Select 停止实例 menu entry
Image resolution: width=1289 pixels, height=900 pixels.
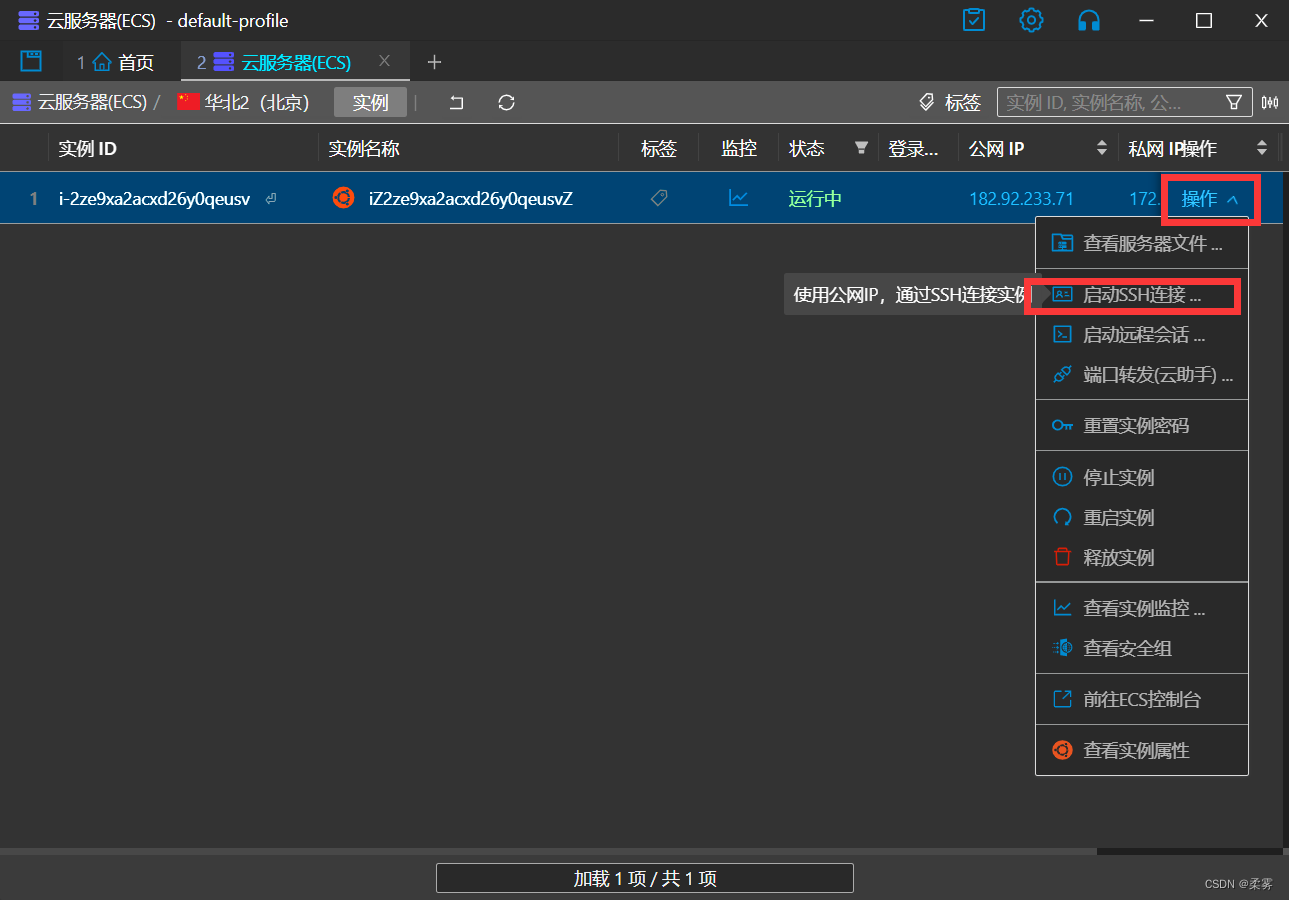1142,477
